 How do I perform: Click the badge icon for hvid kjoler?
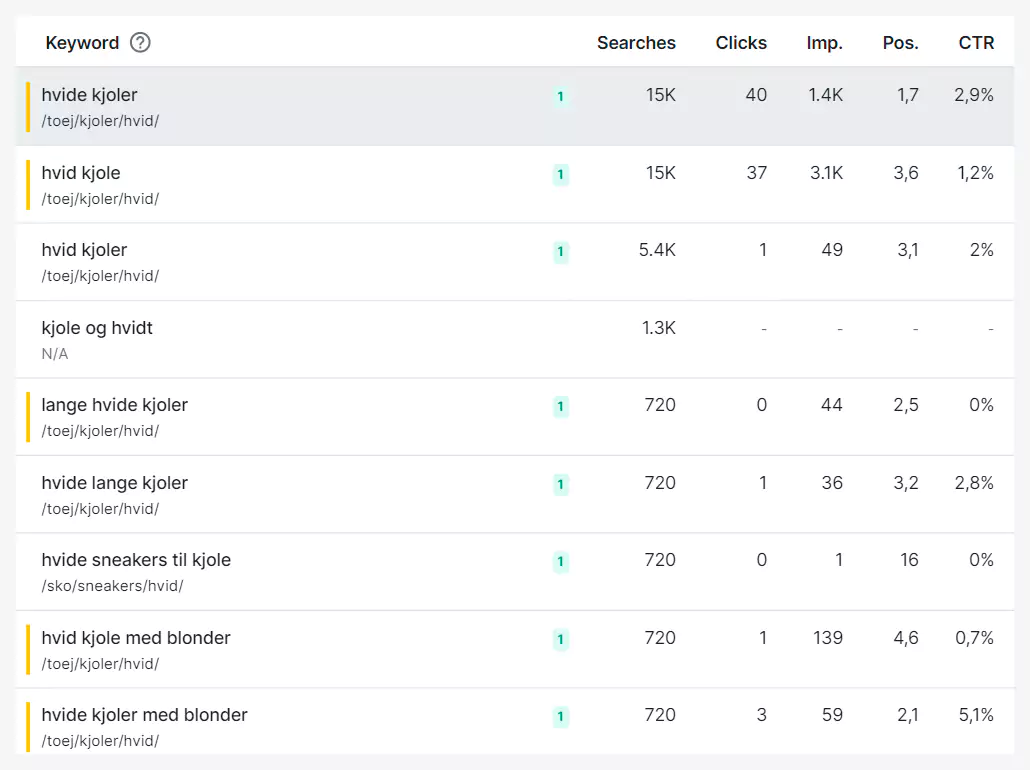(x=560, y=252)
